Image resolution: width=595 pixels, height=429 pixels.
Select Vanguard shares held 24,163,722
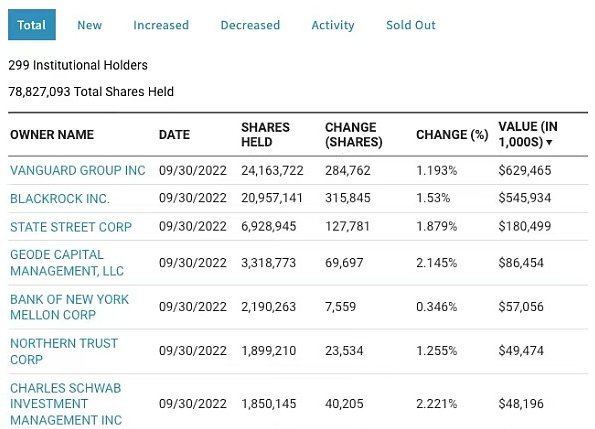(272, 170)
